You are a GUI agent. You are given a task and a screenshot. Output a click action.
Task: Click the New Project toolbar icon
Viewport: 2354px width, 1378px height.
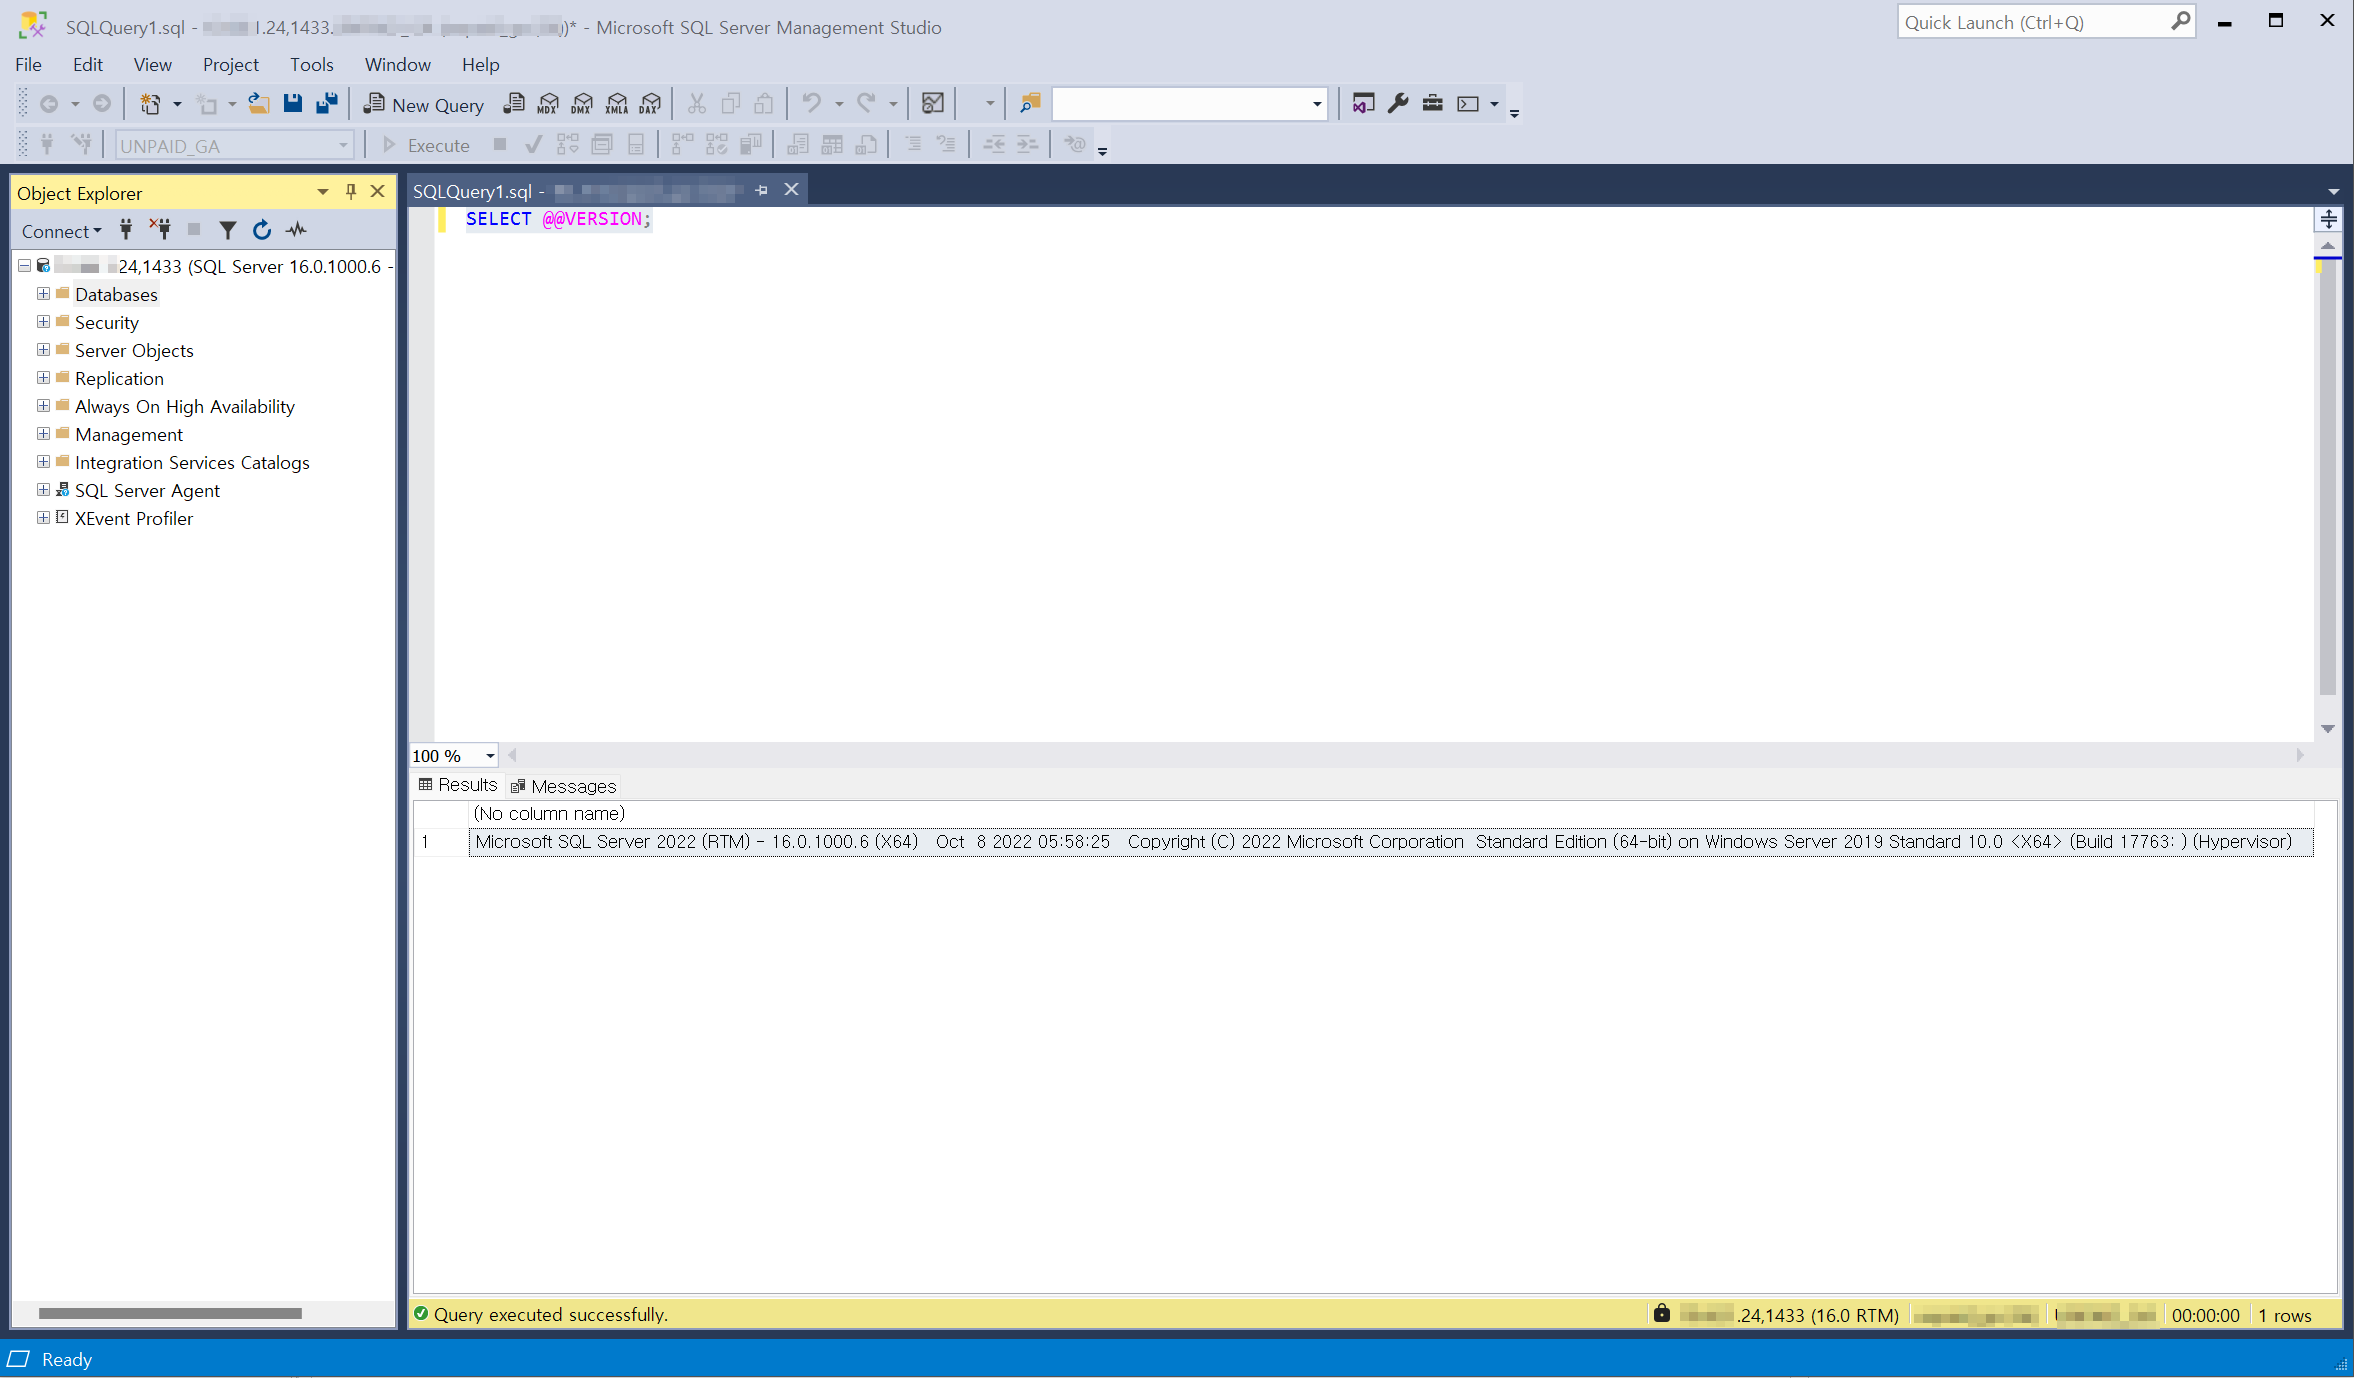[150, 104]
